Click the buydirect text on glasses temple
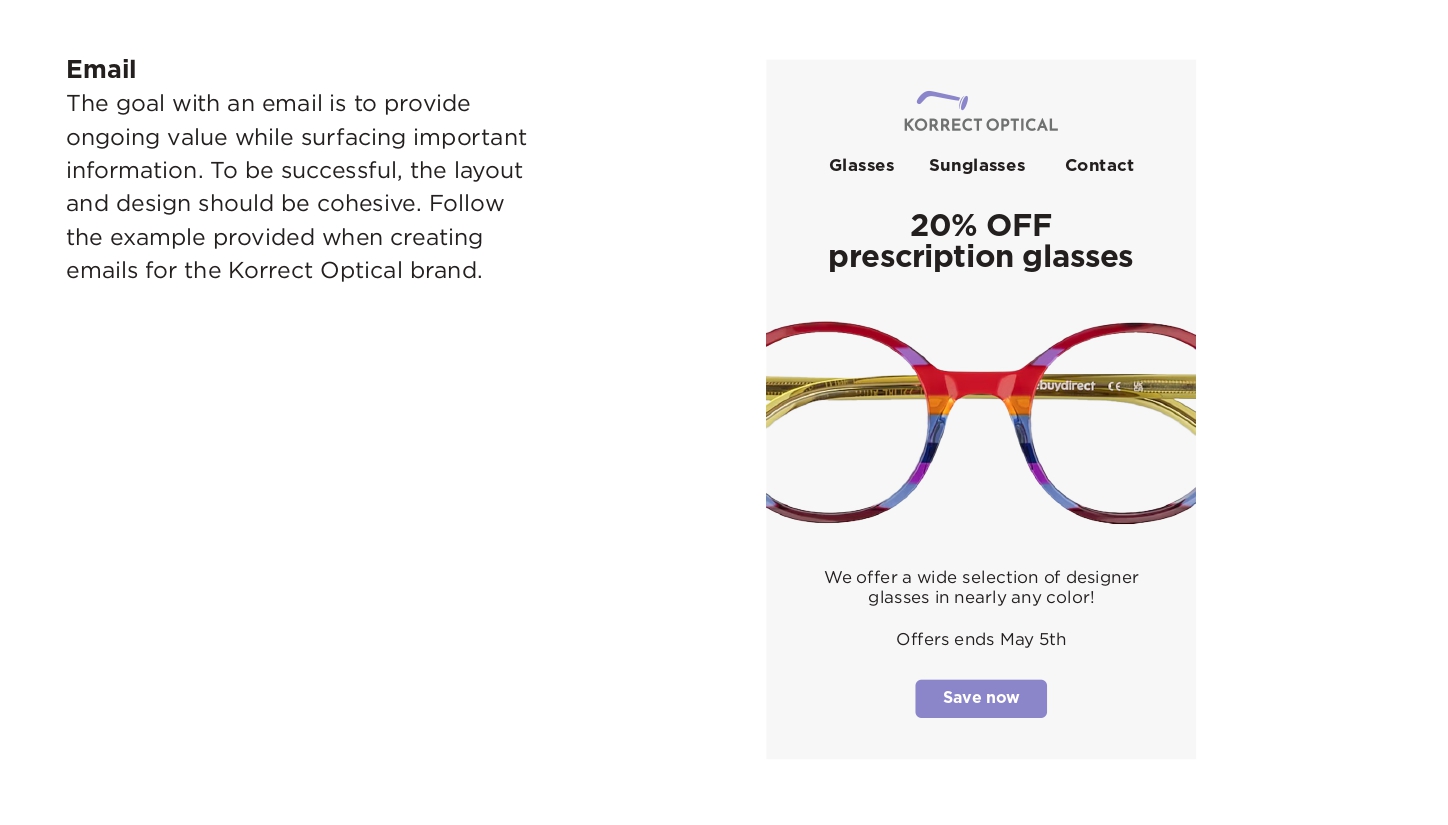The image size is (1448, 825). click(x=1066, y=386)
